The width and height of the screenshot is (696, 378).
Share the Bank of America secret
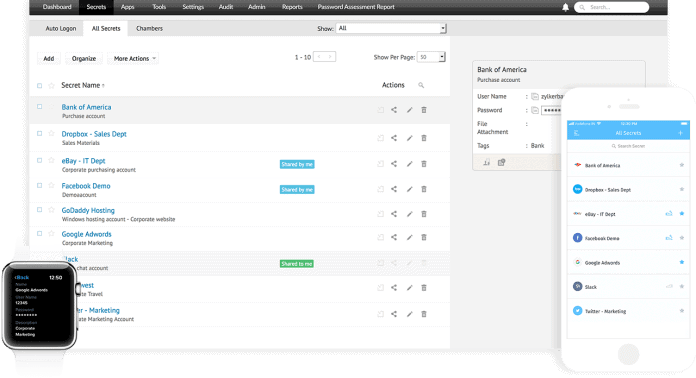click(394, 110)
